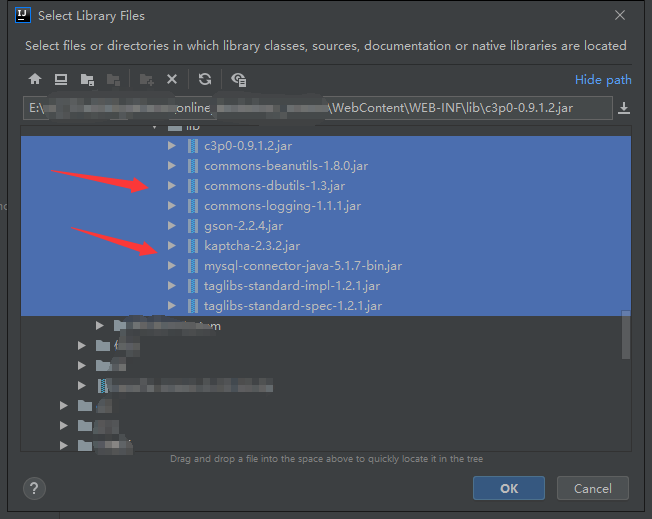Click Hide path link

coord(603,79)
